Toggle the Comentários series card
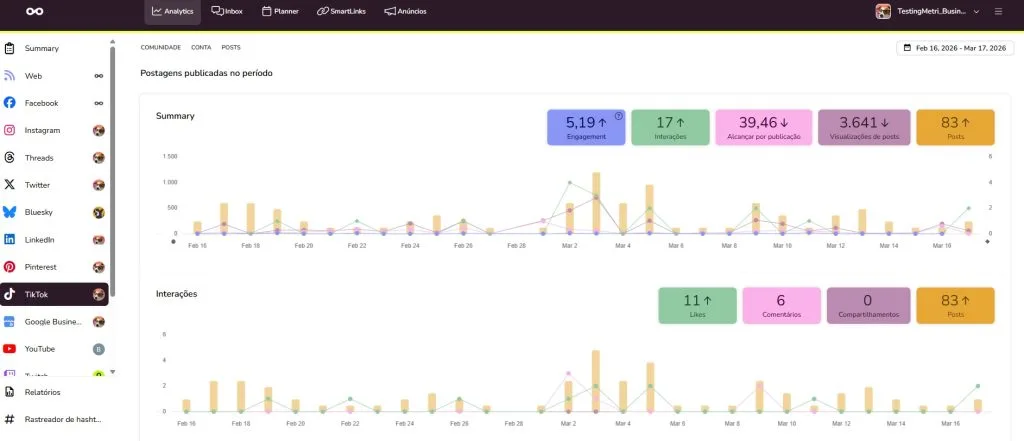The height and width of the screenshot is (441, 1024). coord(780,305)
